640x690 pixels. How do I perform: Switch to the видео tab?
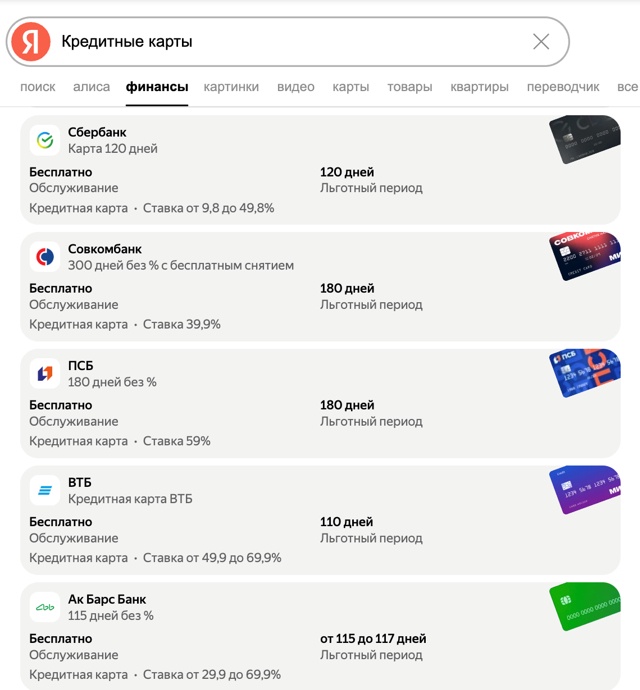click(296, 87)
